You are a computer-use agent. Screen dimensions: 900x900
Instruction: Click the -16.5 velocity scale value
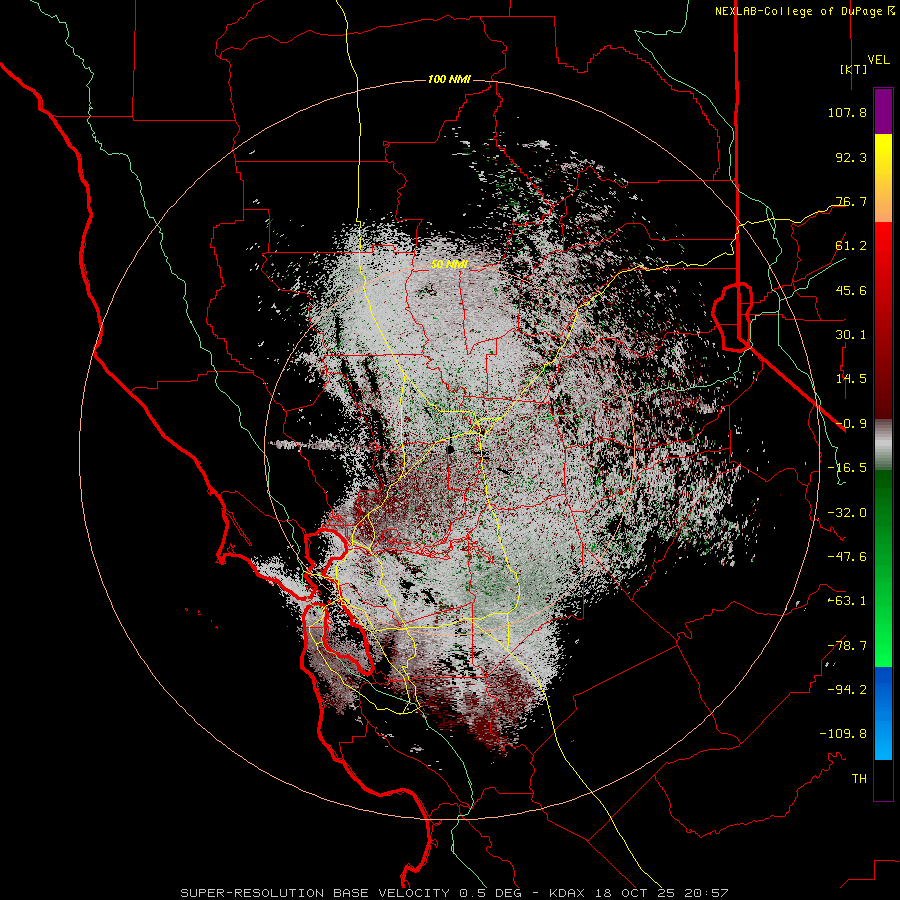(847, 468)
